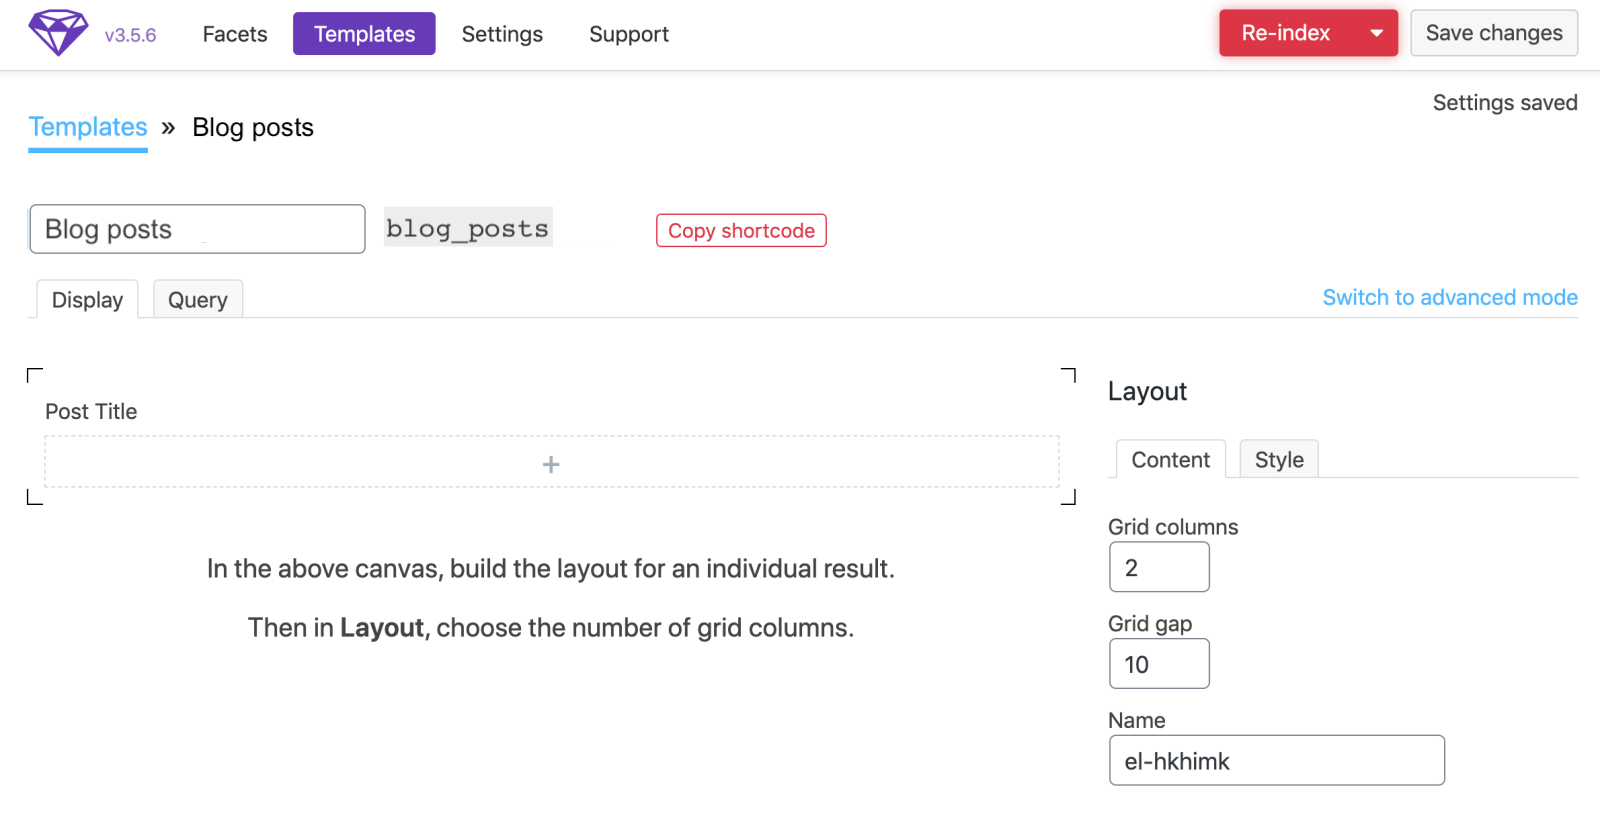Open the Layout Style tab
Screen dimensions: 1600x830
(1278, 460)
